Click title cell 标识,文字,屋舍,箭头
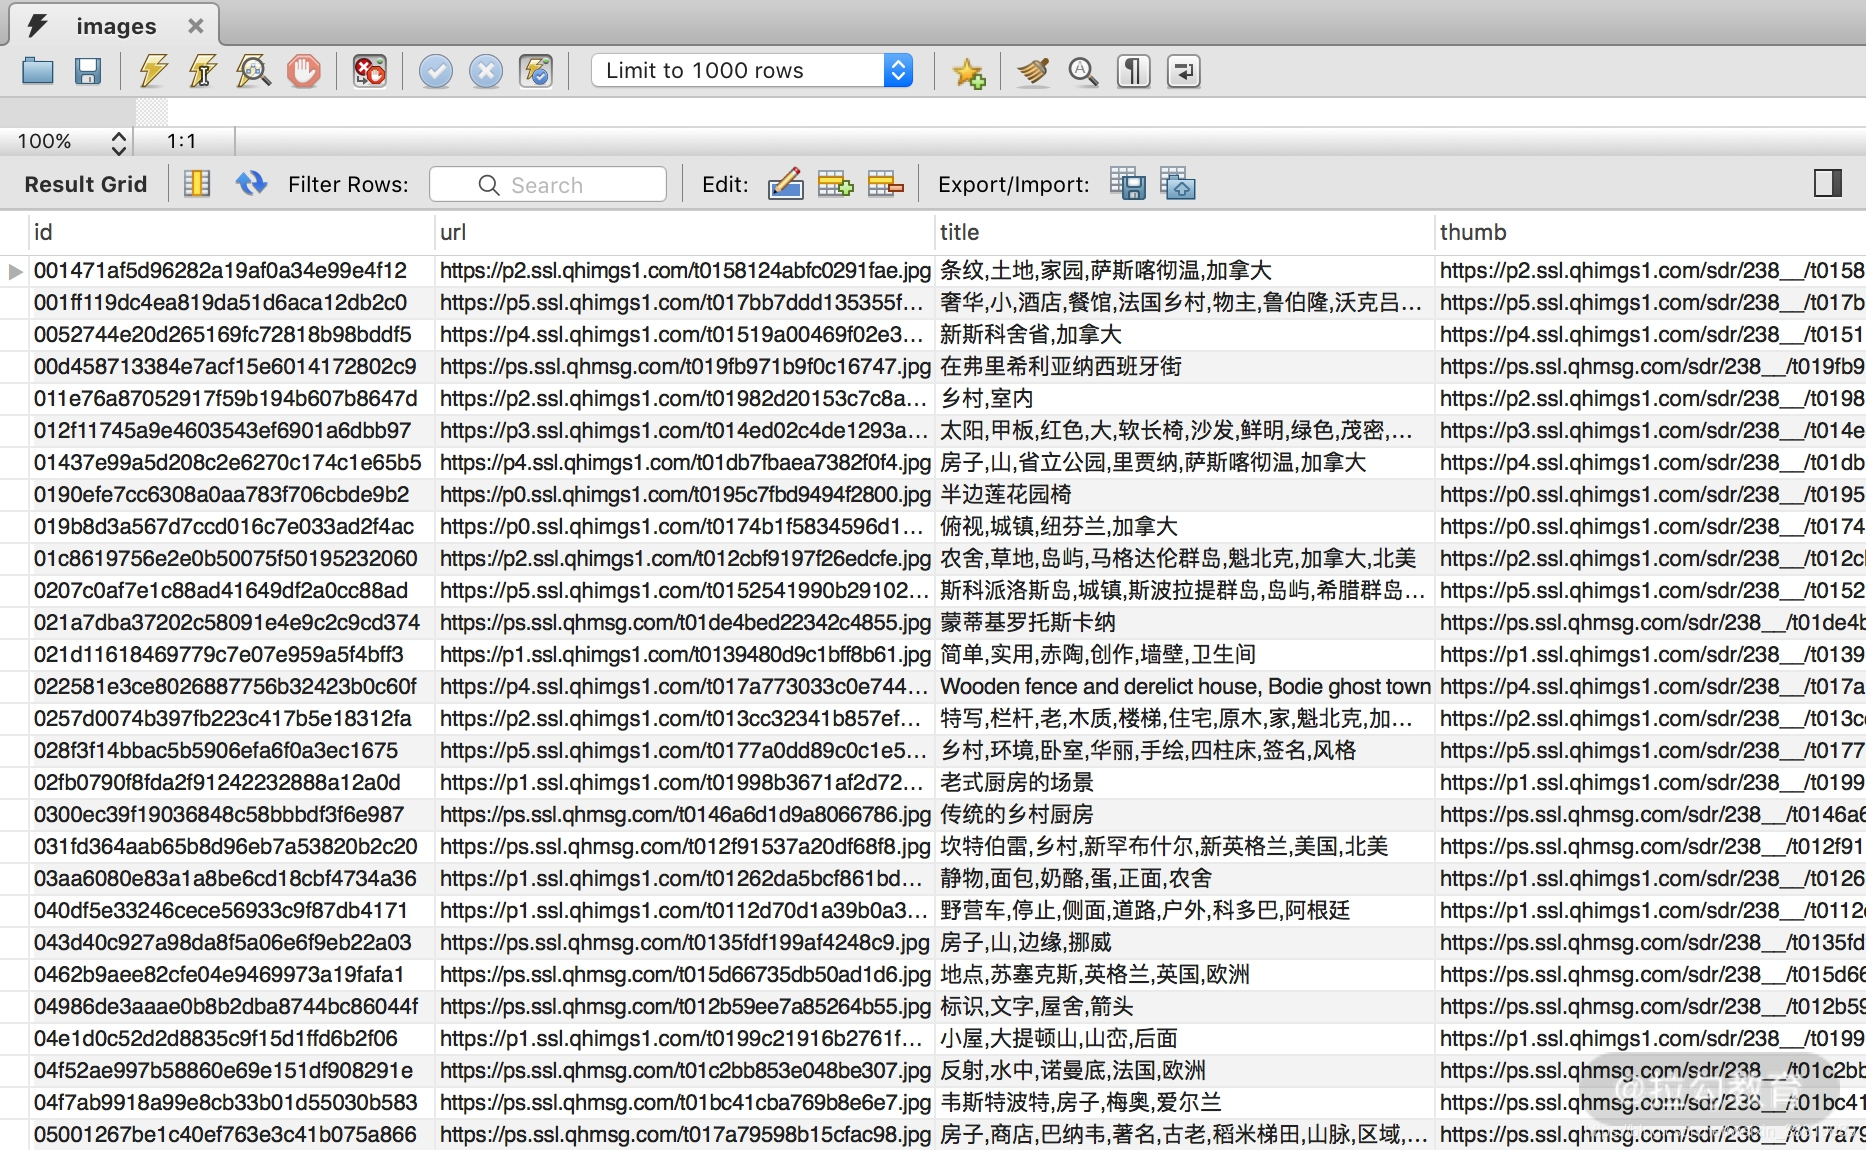 1185,1007
